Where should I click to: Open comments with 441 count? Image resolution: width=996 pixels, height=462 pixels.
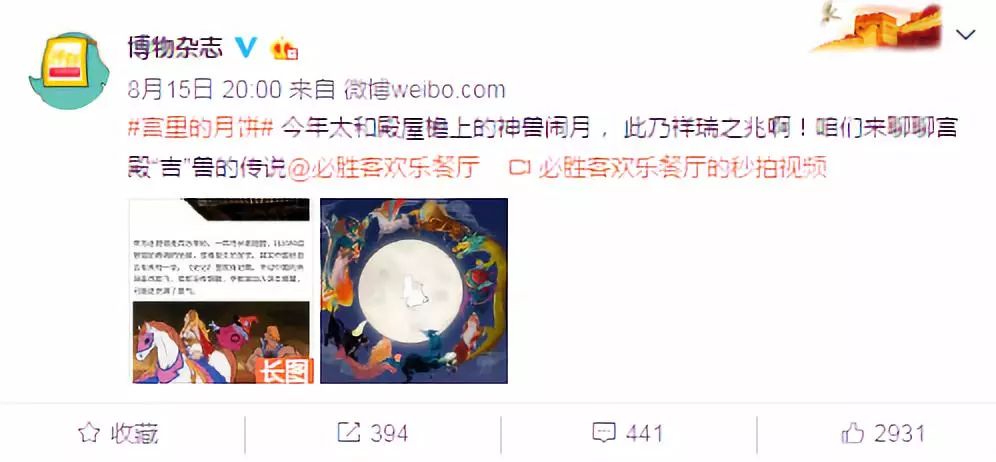coord(627,433)
